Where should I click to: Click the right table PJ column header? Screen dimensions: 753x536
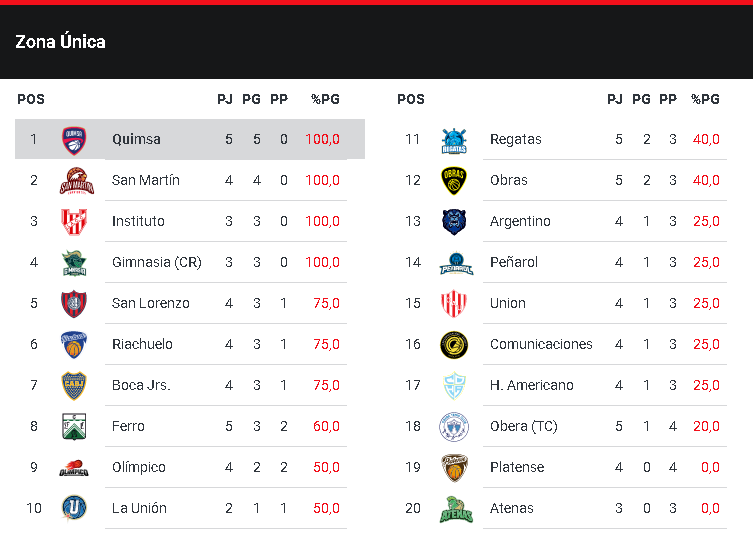pos(615,99)
